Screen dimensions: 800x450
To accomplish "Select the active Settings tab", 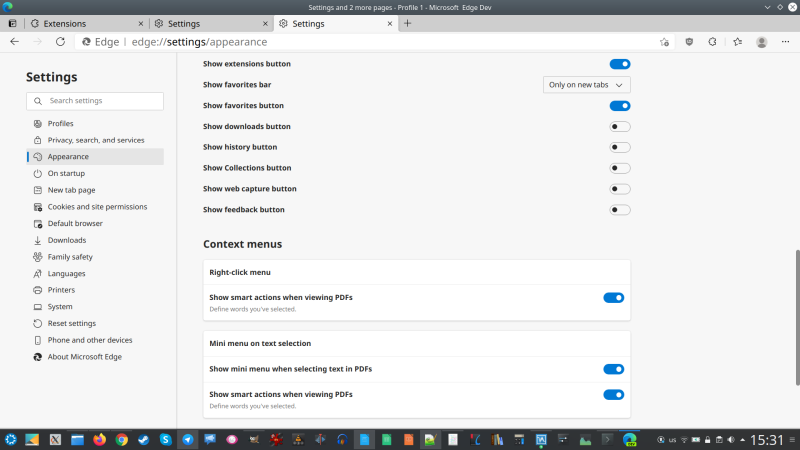I will tap(336, 23).
